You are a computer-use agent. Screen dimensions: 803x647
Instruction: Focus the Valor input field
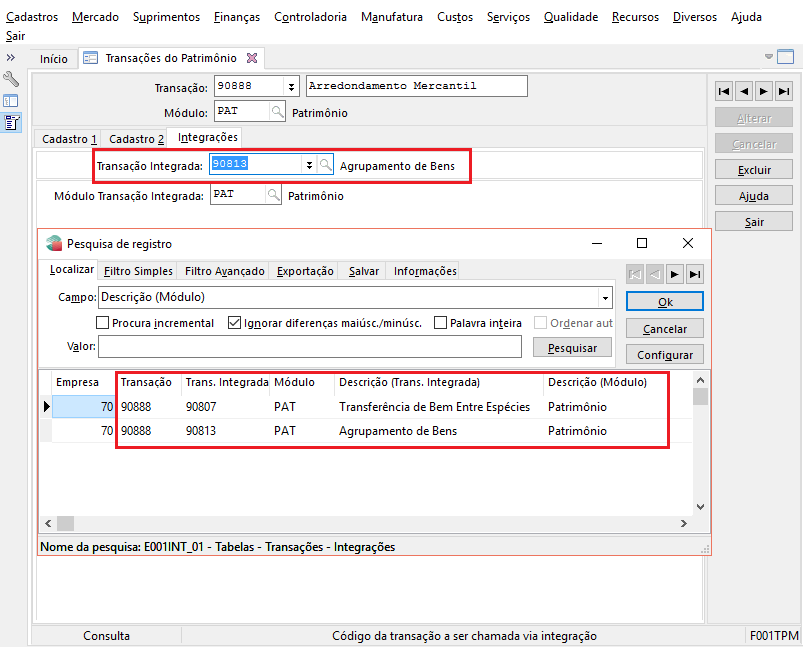pyautogui.click(x=310, y=347)
